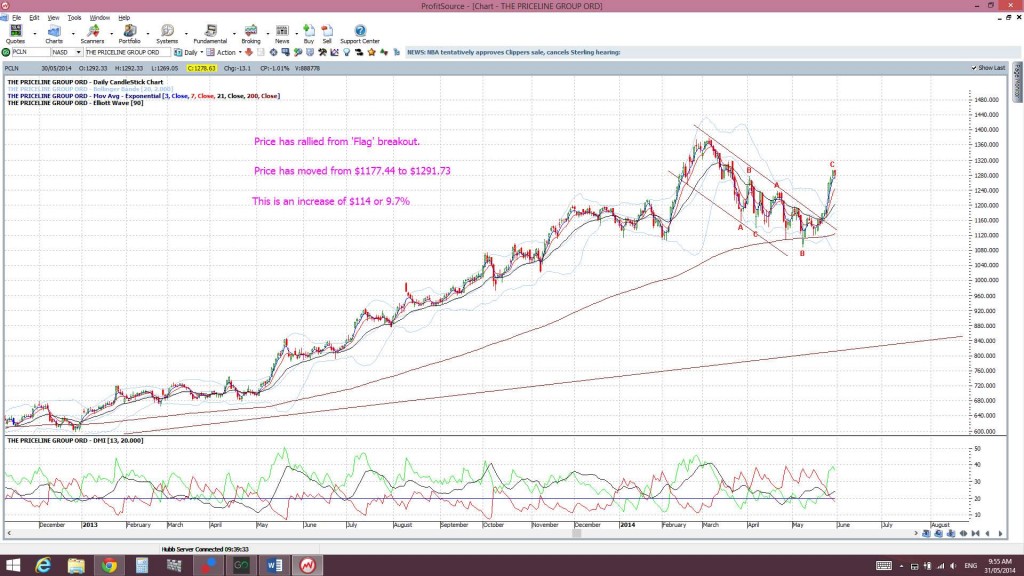Viewport: 1024px width, 576px height.
Task: Open the Tools menu
Action: tap(74, 18)
